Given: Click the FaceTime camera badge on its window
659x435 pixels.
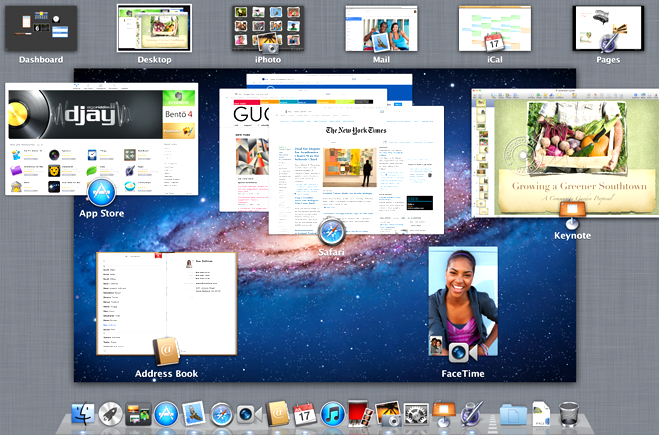Looking at the screenshot, I should pos(462,352).
